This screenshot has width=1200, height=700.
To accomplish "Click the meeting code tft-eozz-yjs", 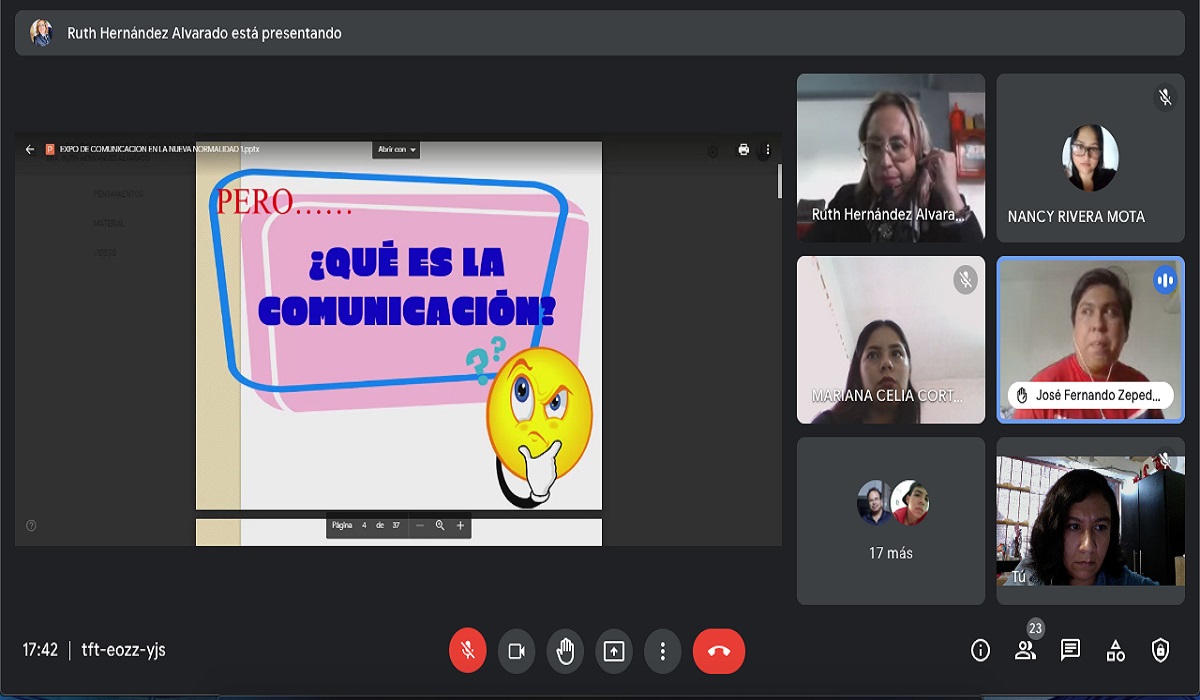I will [123, 650].
